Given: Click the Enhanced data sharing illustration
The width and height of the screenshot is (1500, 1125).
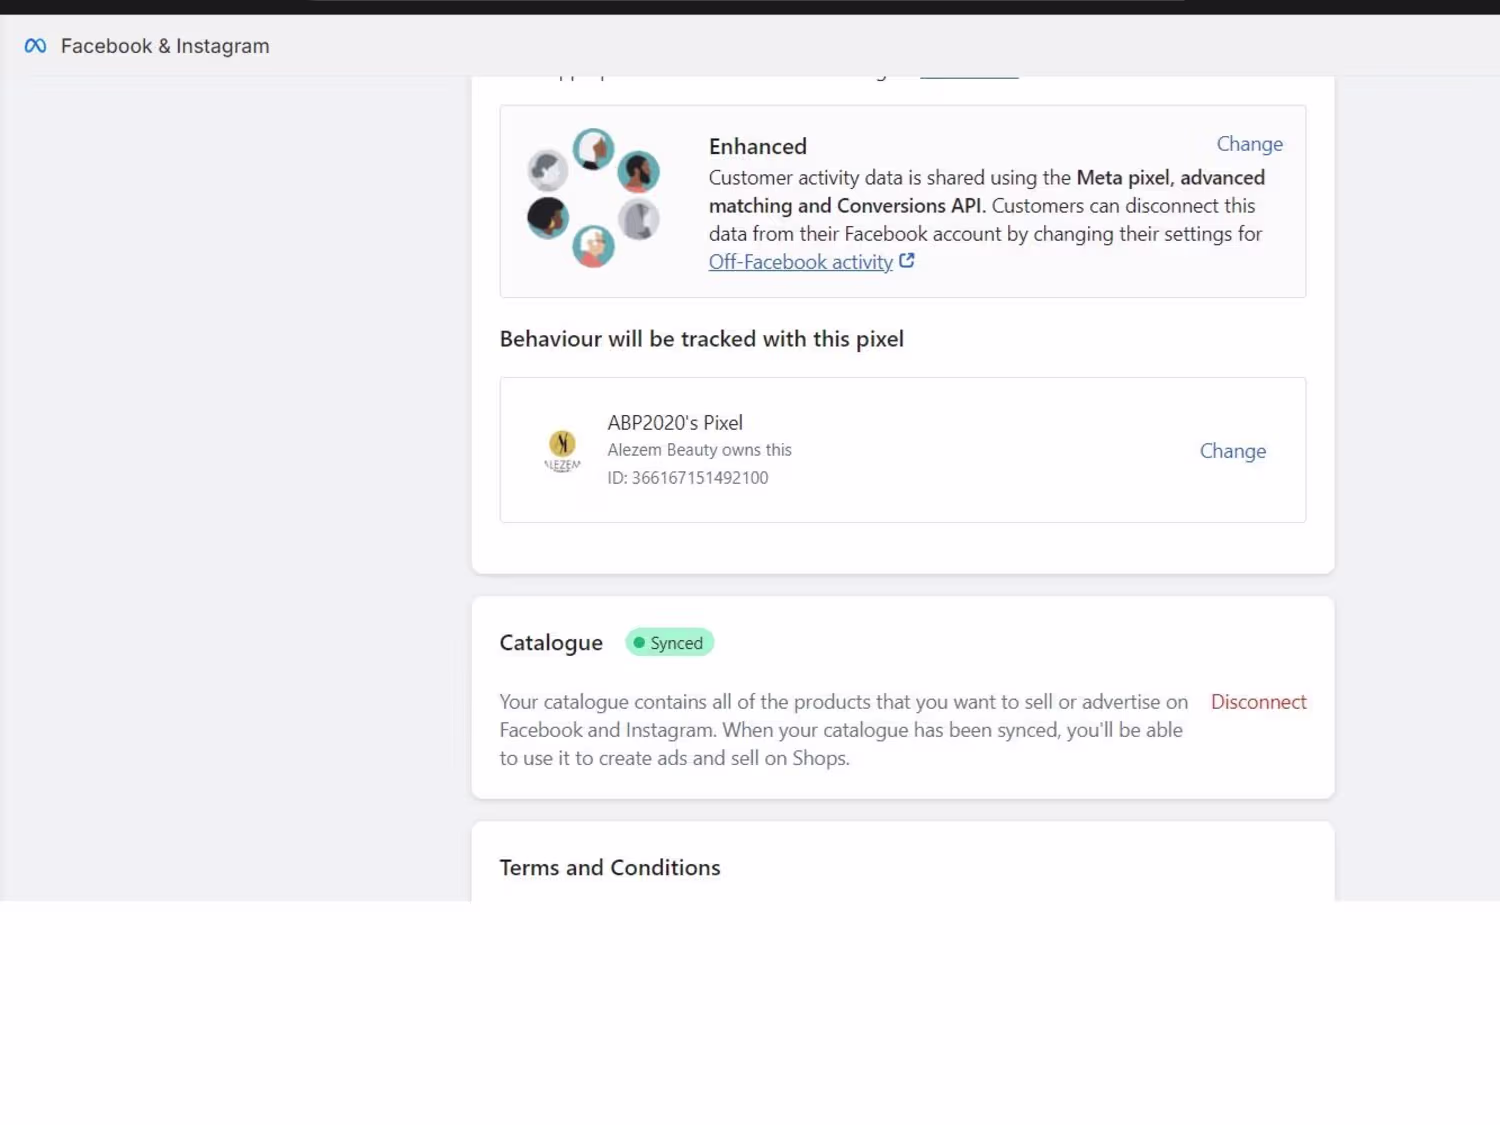Looking at the screenshot, I should point(593,198).
